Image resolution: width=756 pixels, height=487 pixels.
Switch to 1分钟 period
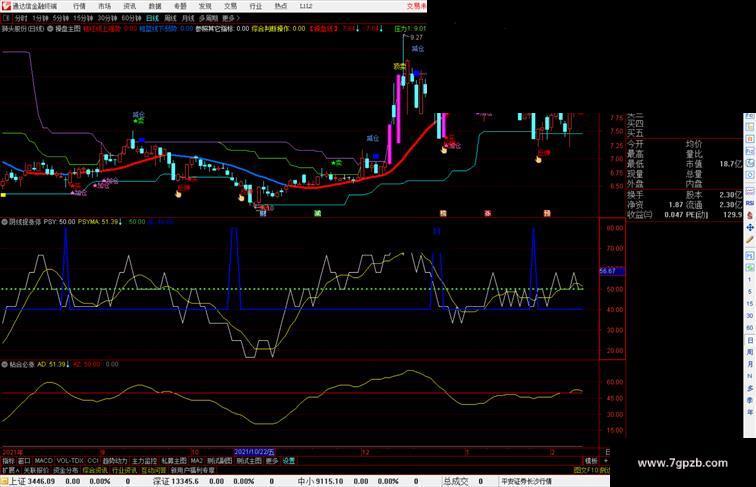tap(40, 18)
